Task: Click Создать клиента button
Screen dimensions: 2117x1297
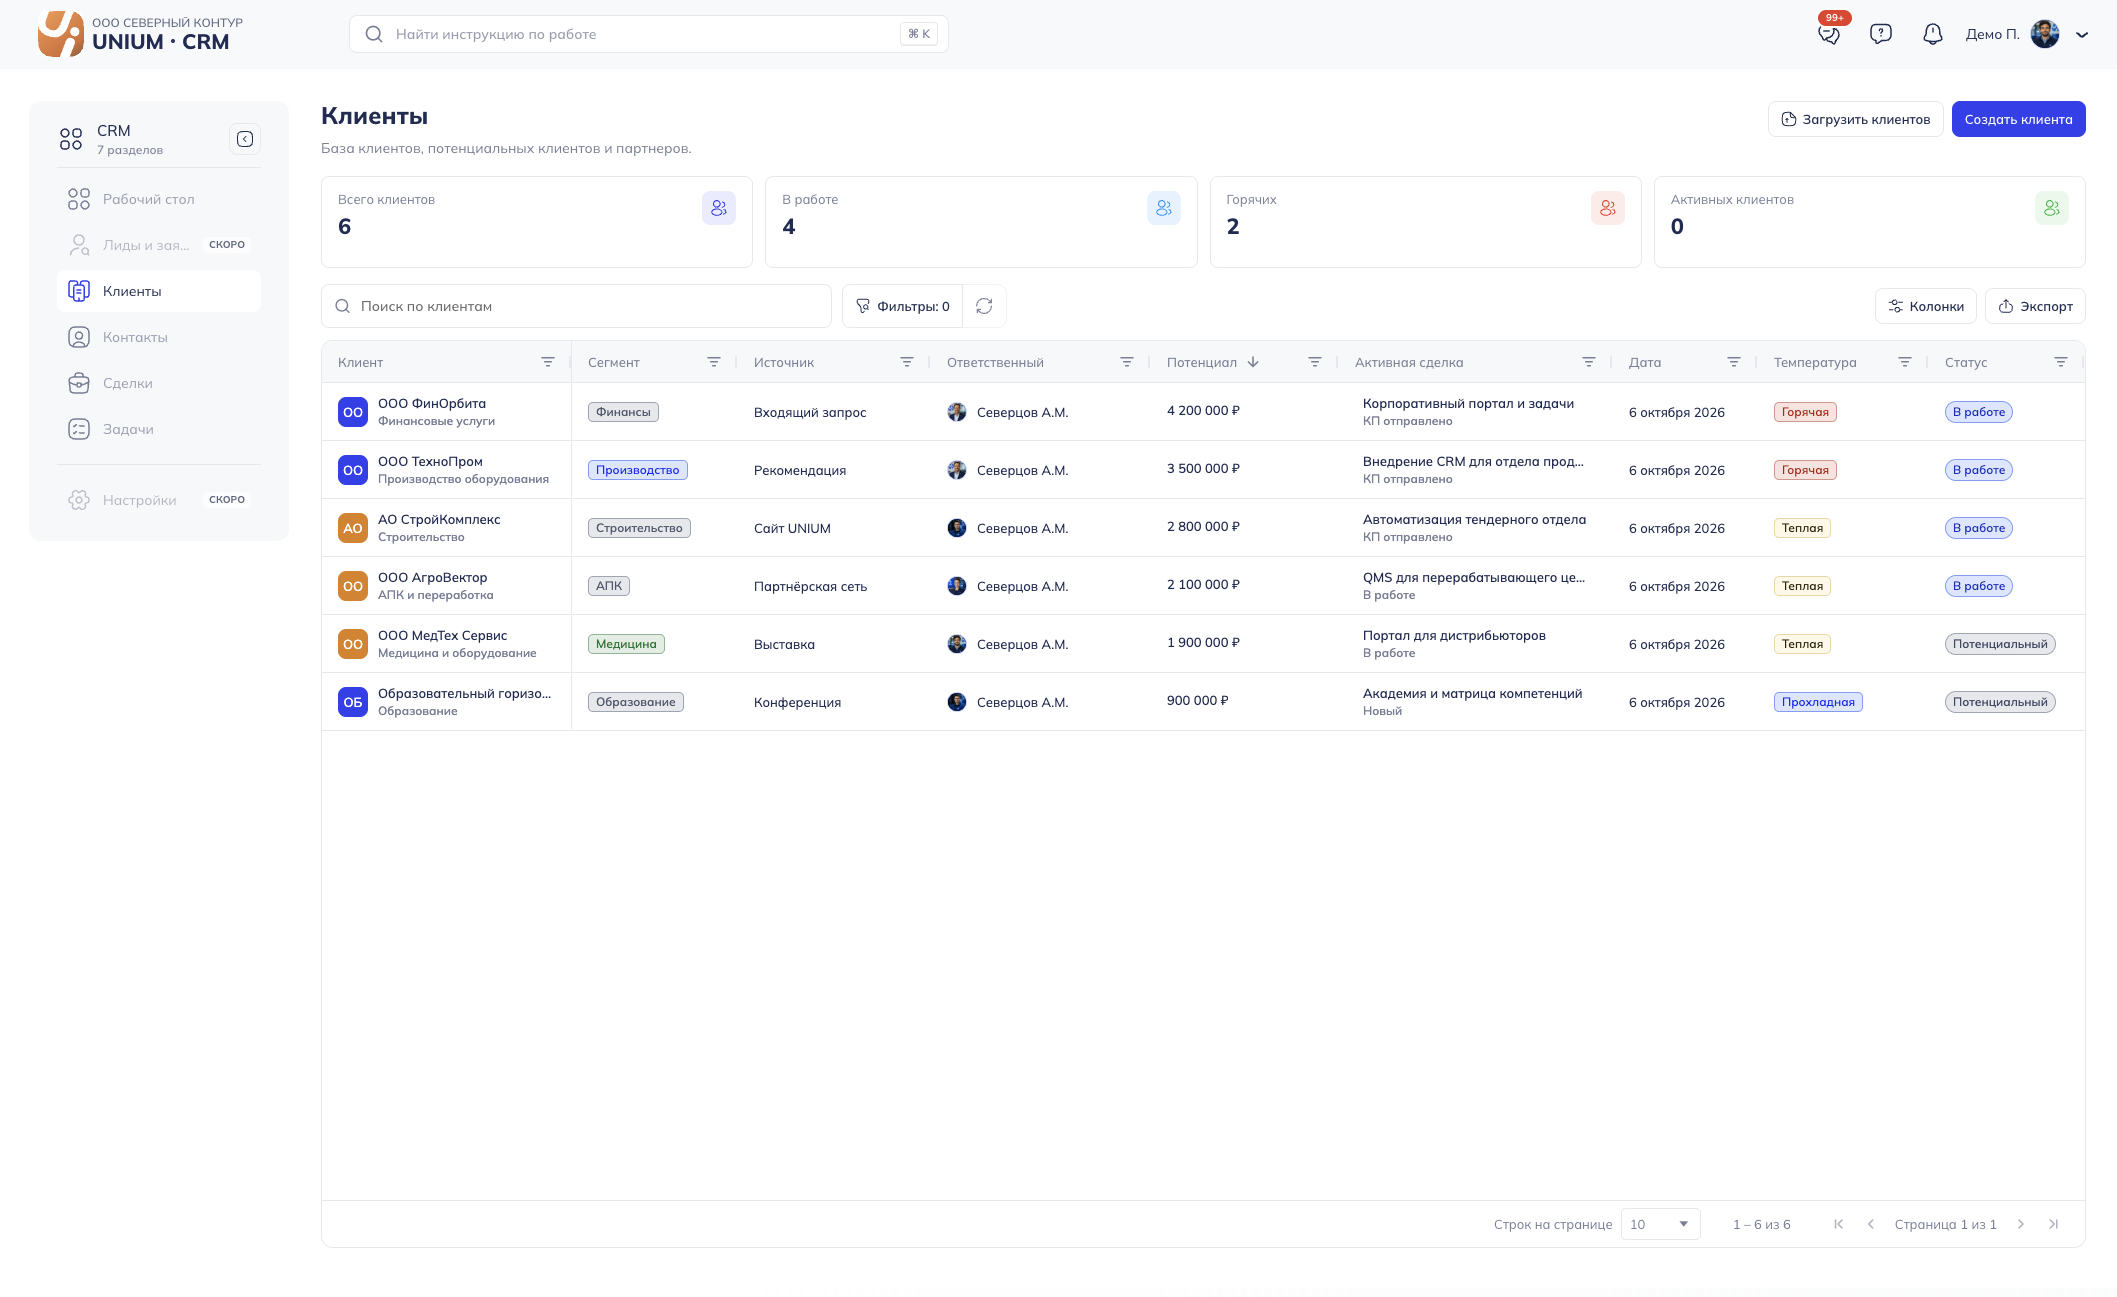Action: point(2018,119)
